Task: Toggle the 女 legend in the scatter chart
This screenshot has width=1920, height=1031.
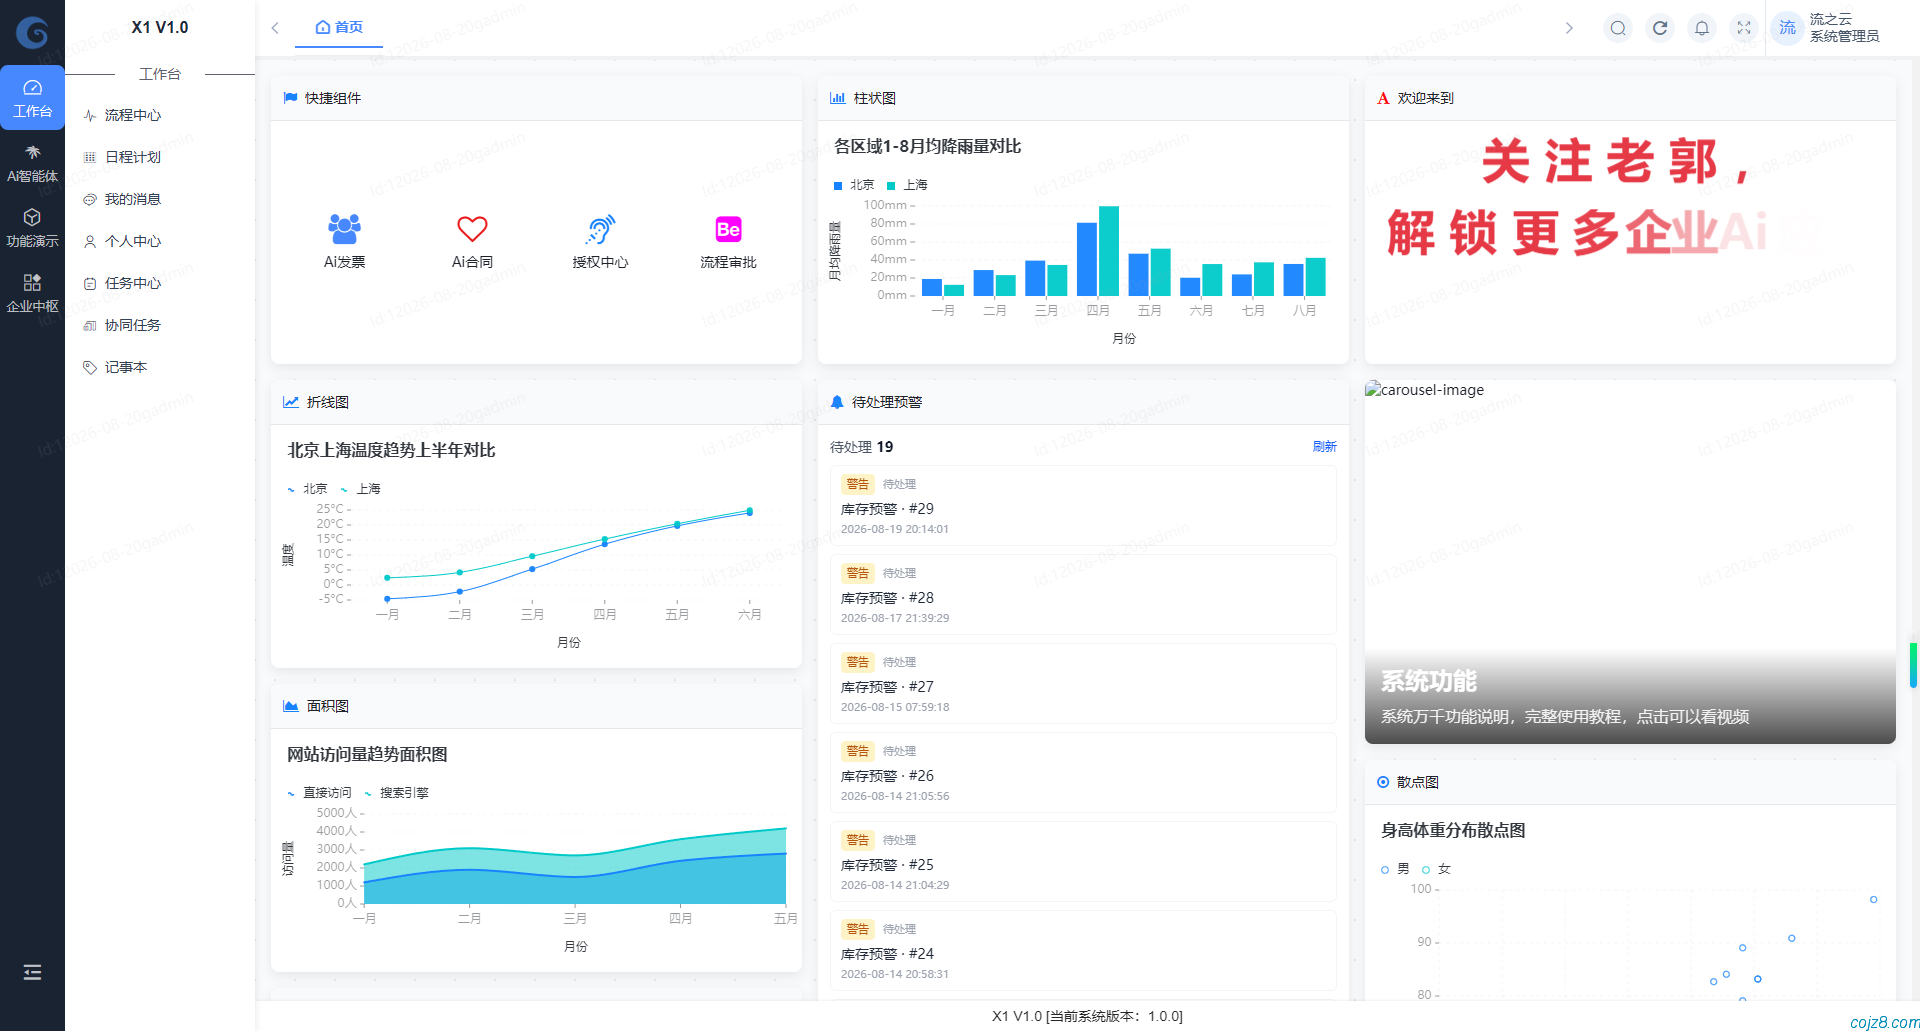Action: [x=1436, y=869]
